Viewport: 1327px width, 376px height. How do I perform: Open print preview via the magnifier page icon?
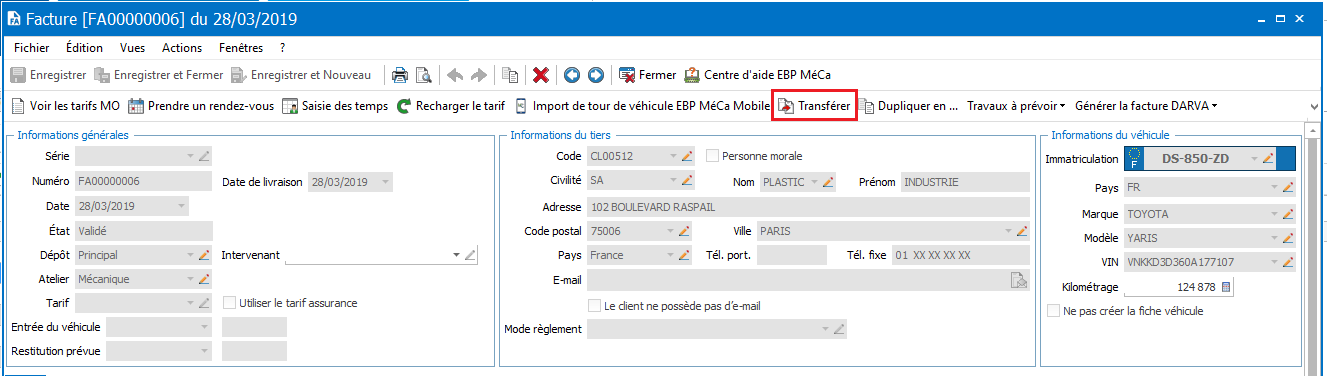423,75
